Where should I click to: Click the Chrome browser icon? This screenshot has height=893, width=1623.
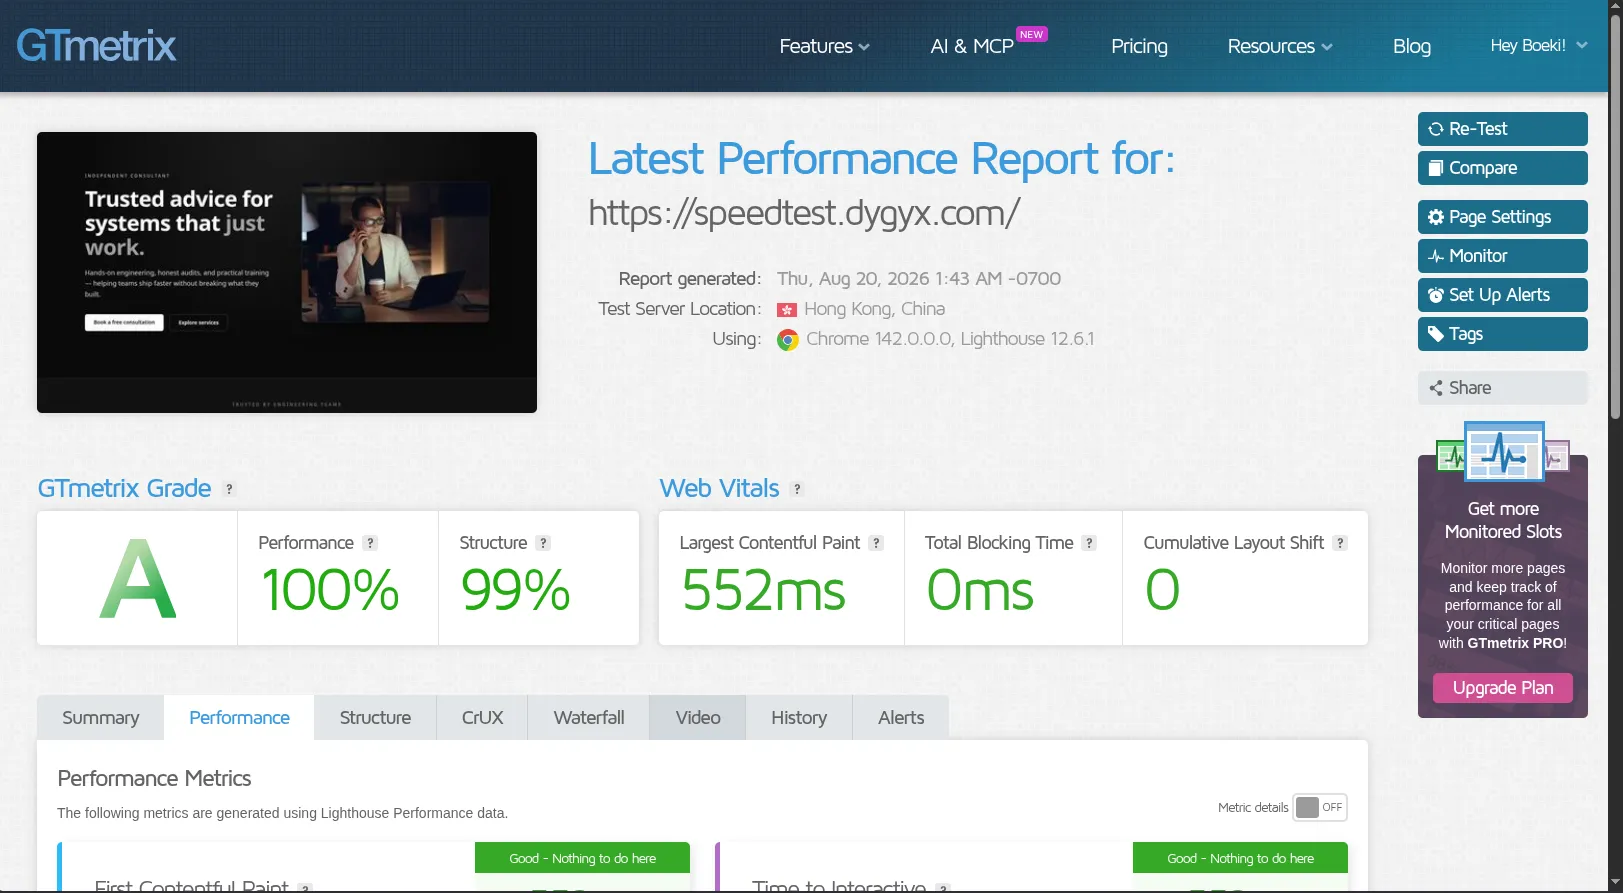(788, 340)
